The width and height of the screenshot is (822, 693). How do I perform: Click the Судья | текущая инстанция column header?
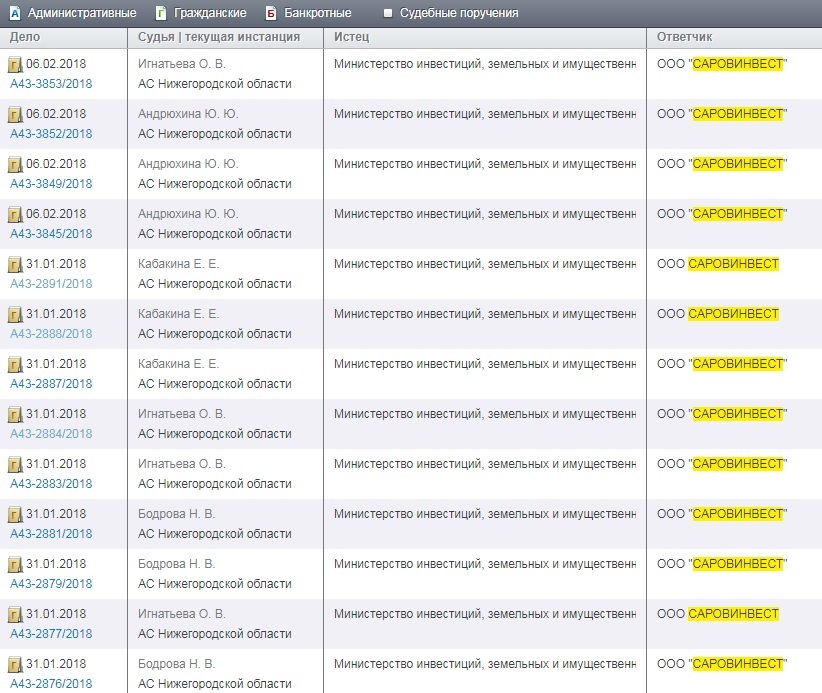[218, 37]
